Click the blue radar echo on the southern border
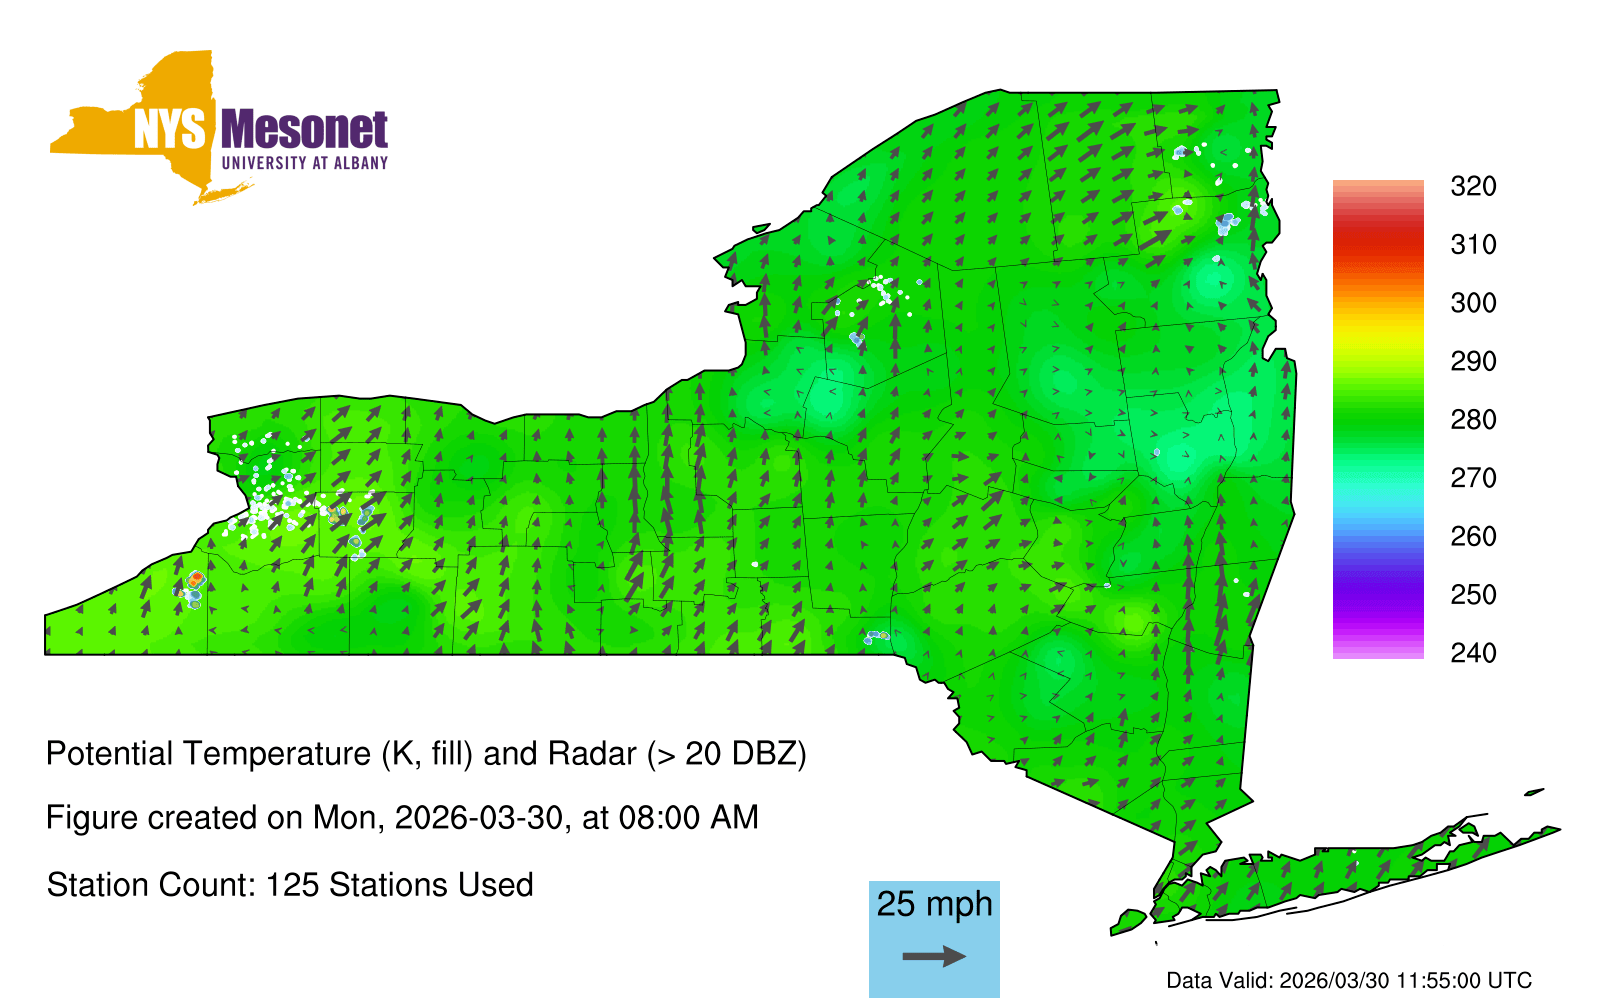 [x=877, y=635]
